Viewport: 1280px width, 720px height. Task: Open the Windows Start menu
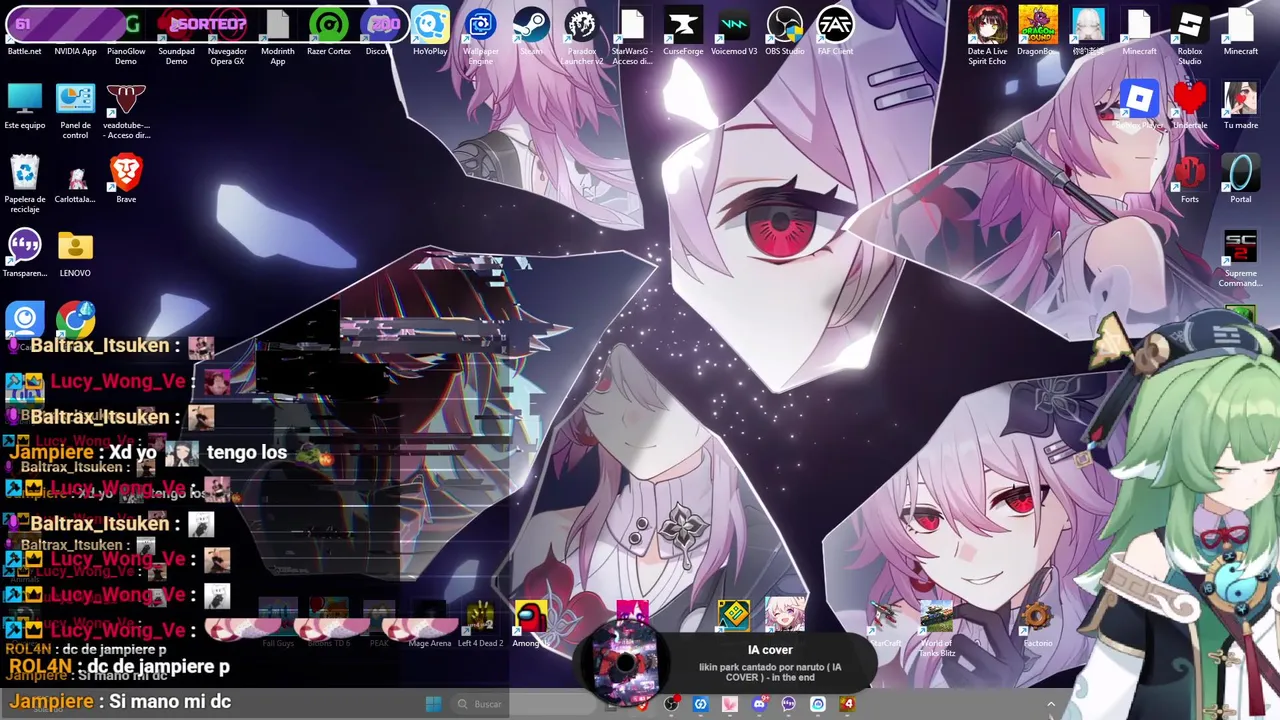433,704
